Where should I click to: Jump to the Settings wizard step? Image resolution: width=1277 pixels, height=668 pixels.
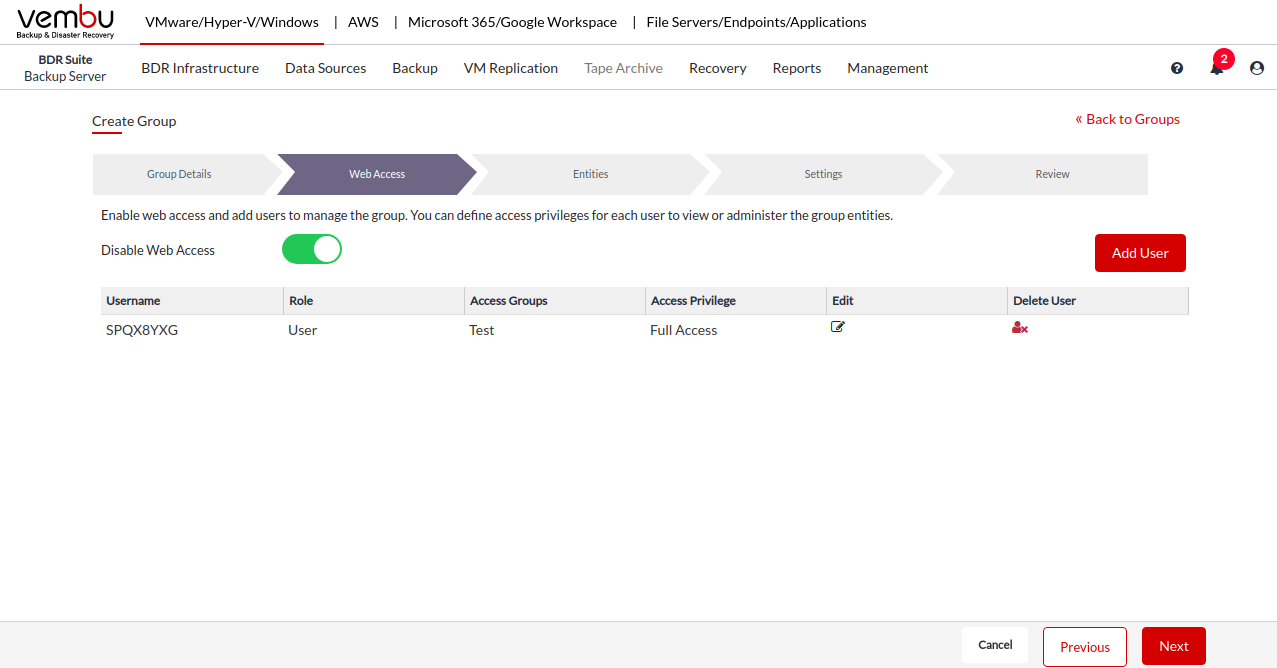(823, 174)
